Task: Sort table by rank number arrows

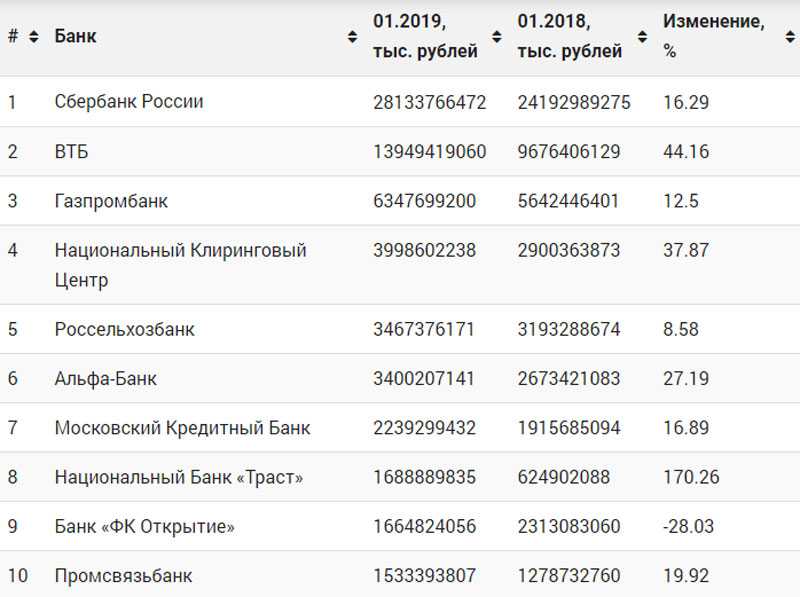Action: tap(34, 37)
